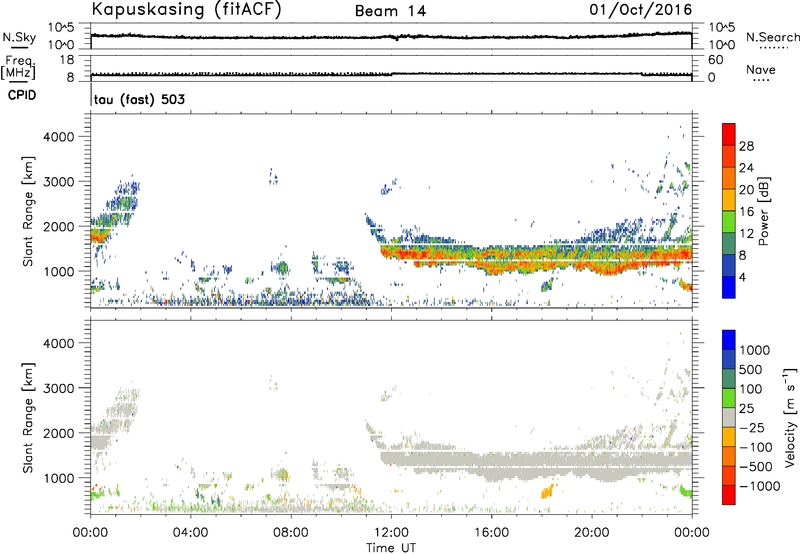Screen dimensions: 800x554
Task: Click the 18 tick on frequency axis
Action: click(x=67, y=60)
